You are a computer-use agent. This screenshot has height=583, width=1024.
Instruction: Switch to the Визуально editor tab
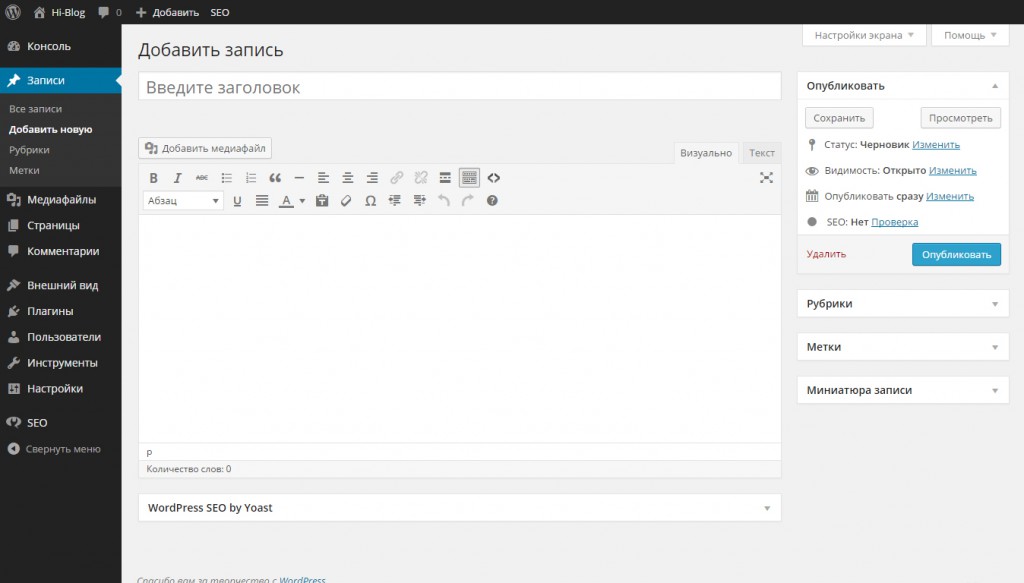[706, 153]
